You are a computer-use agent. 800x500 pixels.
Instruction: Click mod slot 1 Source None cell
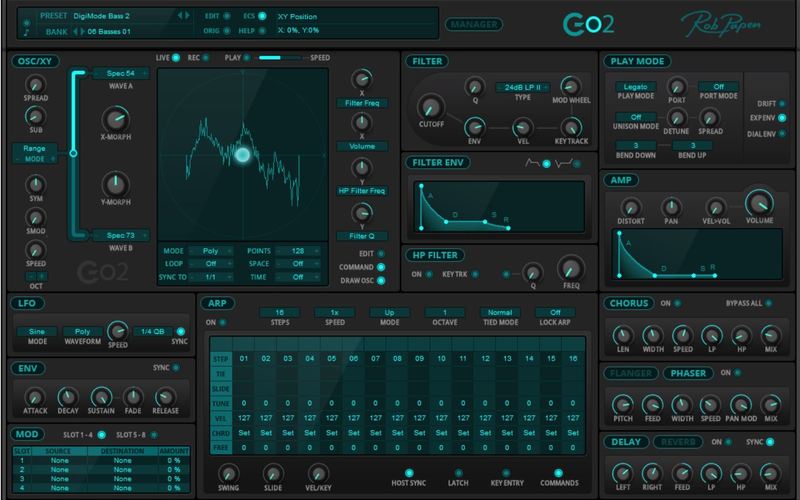pos(59,460)
